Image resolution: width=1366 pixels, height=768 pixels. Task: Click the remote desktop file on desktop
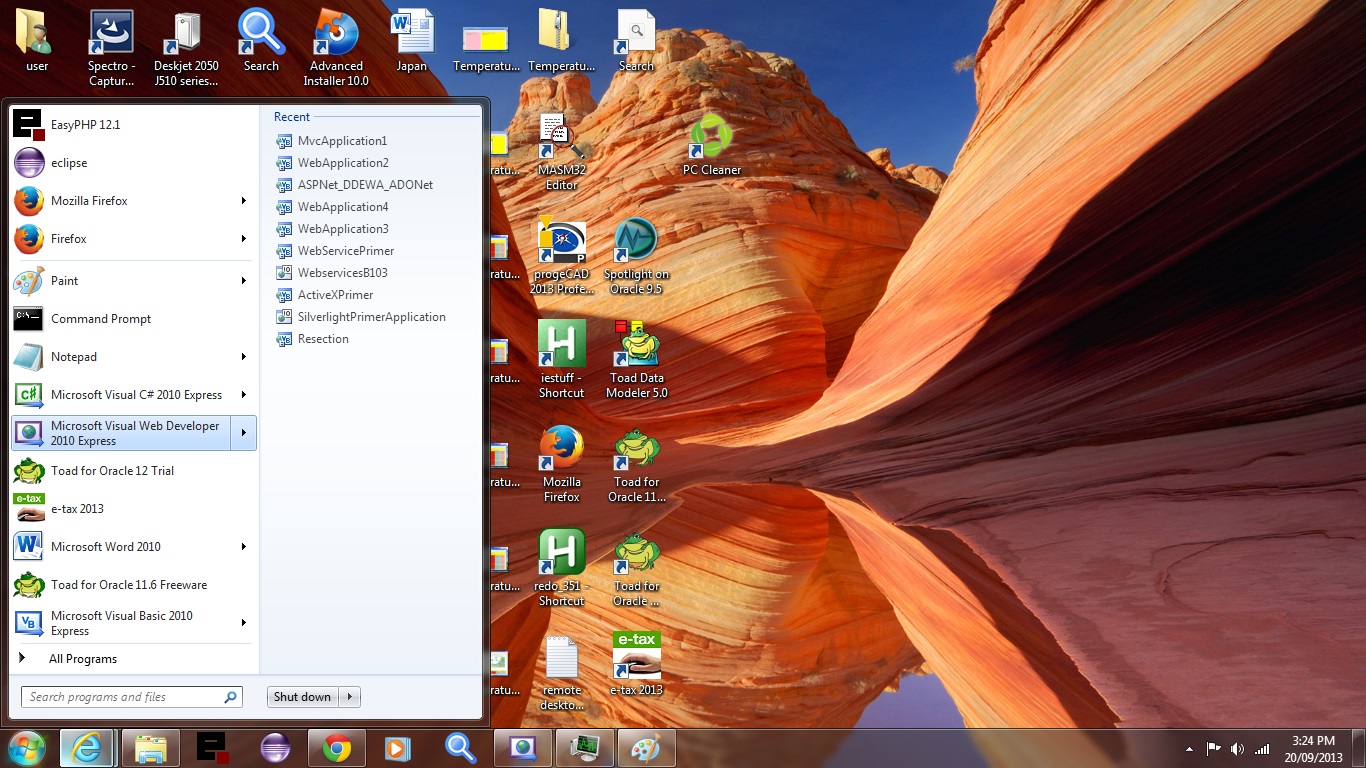point(561,672)
